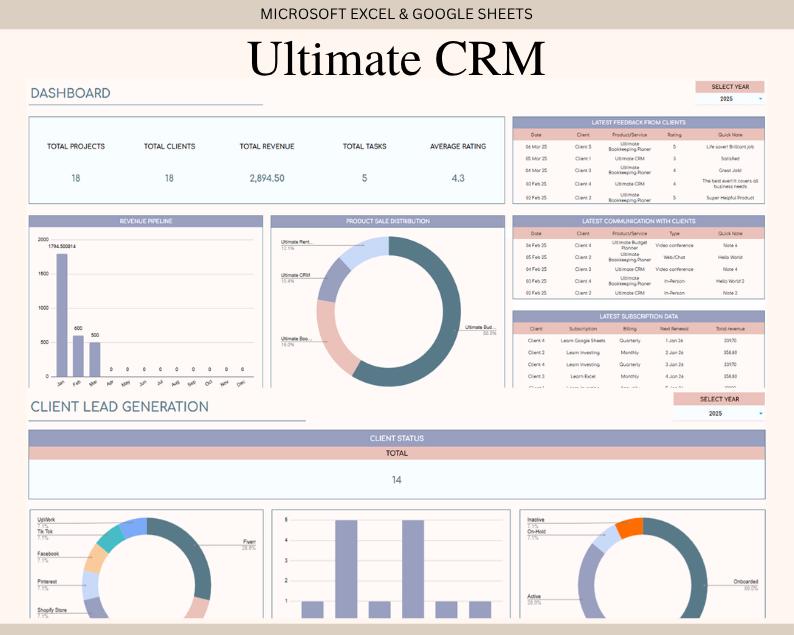The width and height of the screenshot is (794, 635).
Task: Click the Pinterest label on lead source donut
Action: tap(47, 582)
